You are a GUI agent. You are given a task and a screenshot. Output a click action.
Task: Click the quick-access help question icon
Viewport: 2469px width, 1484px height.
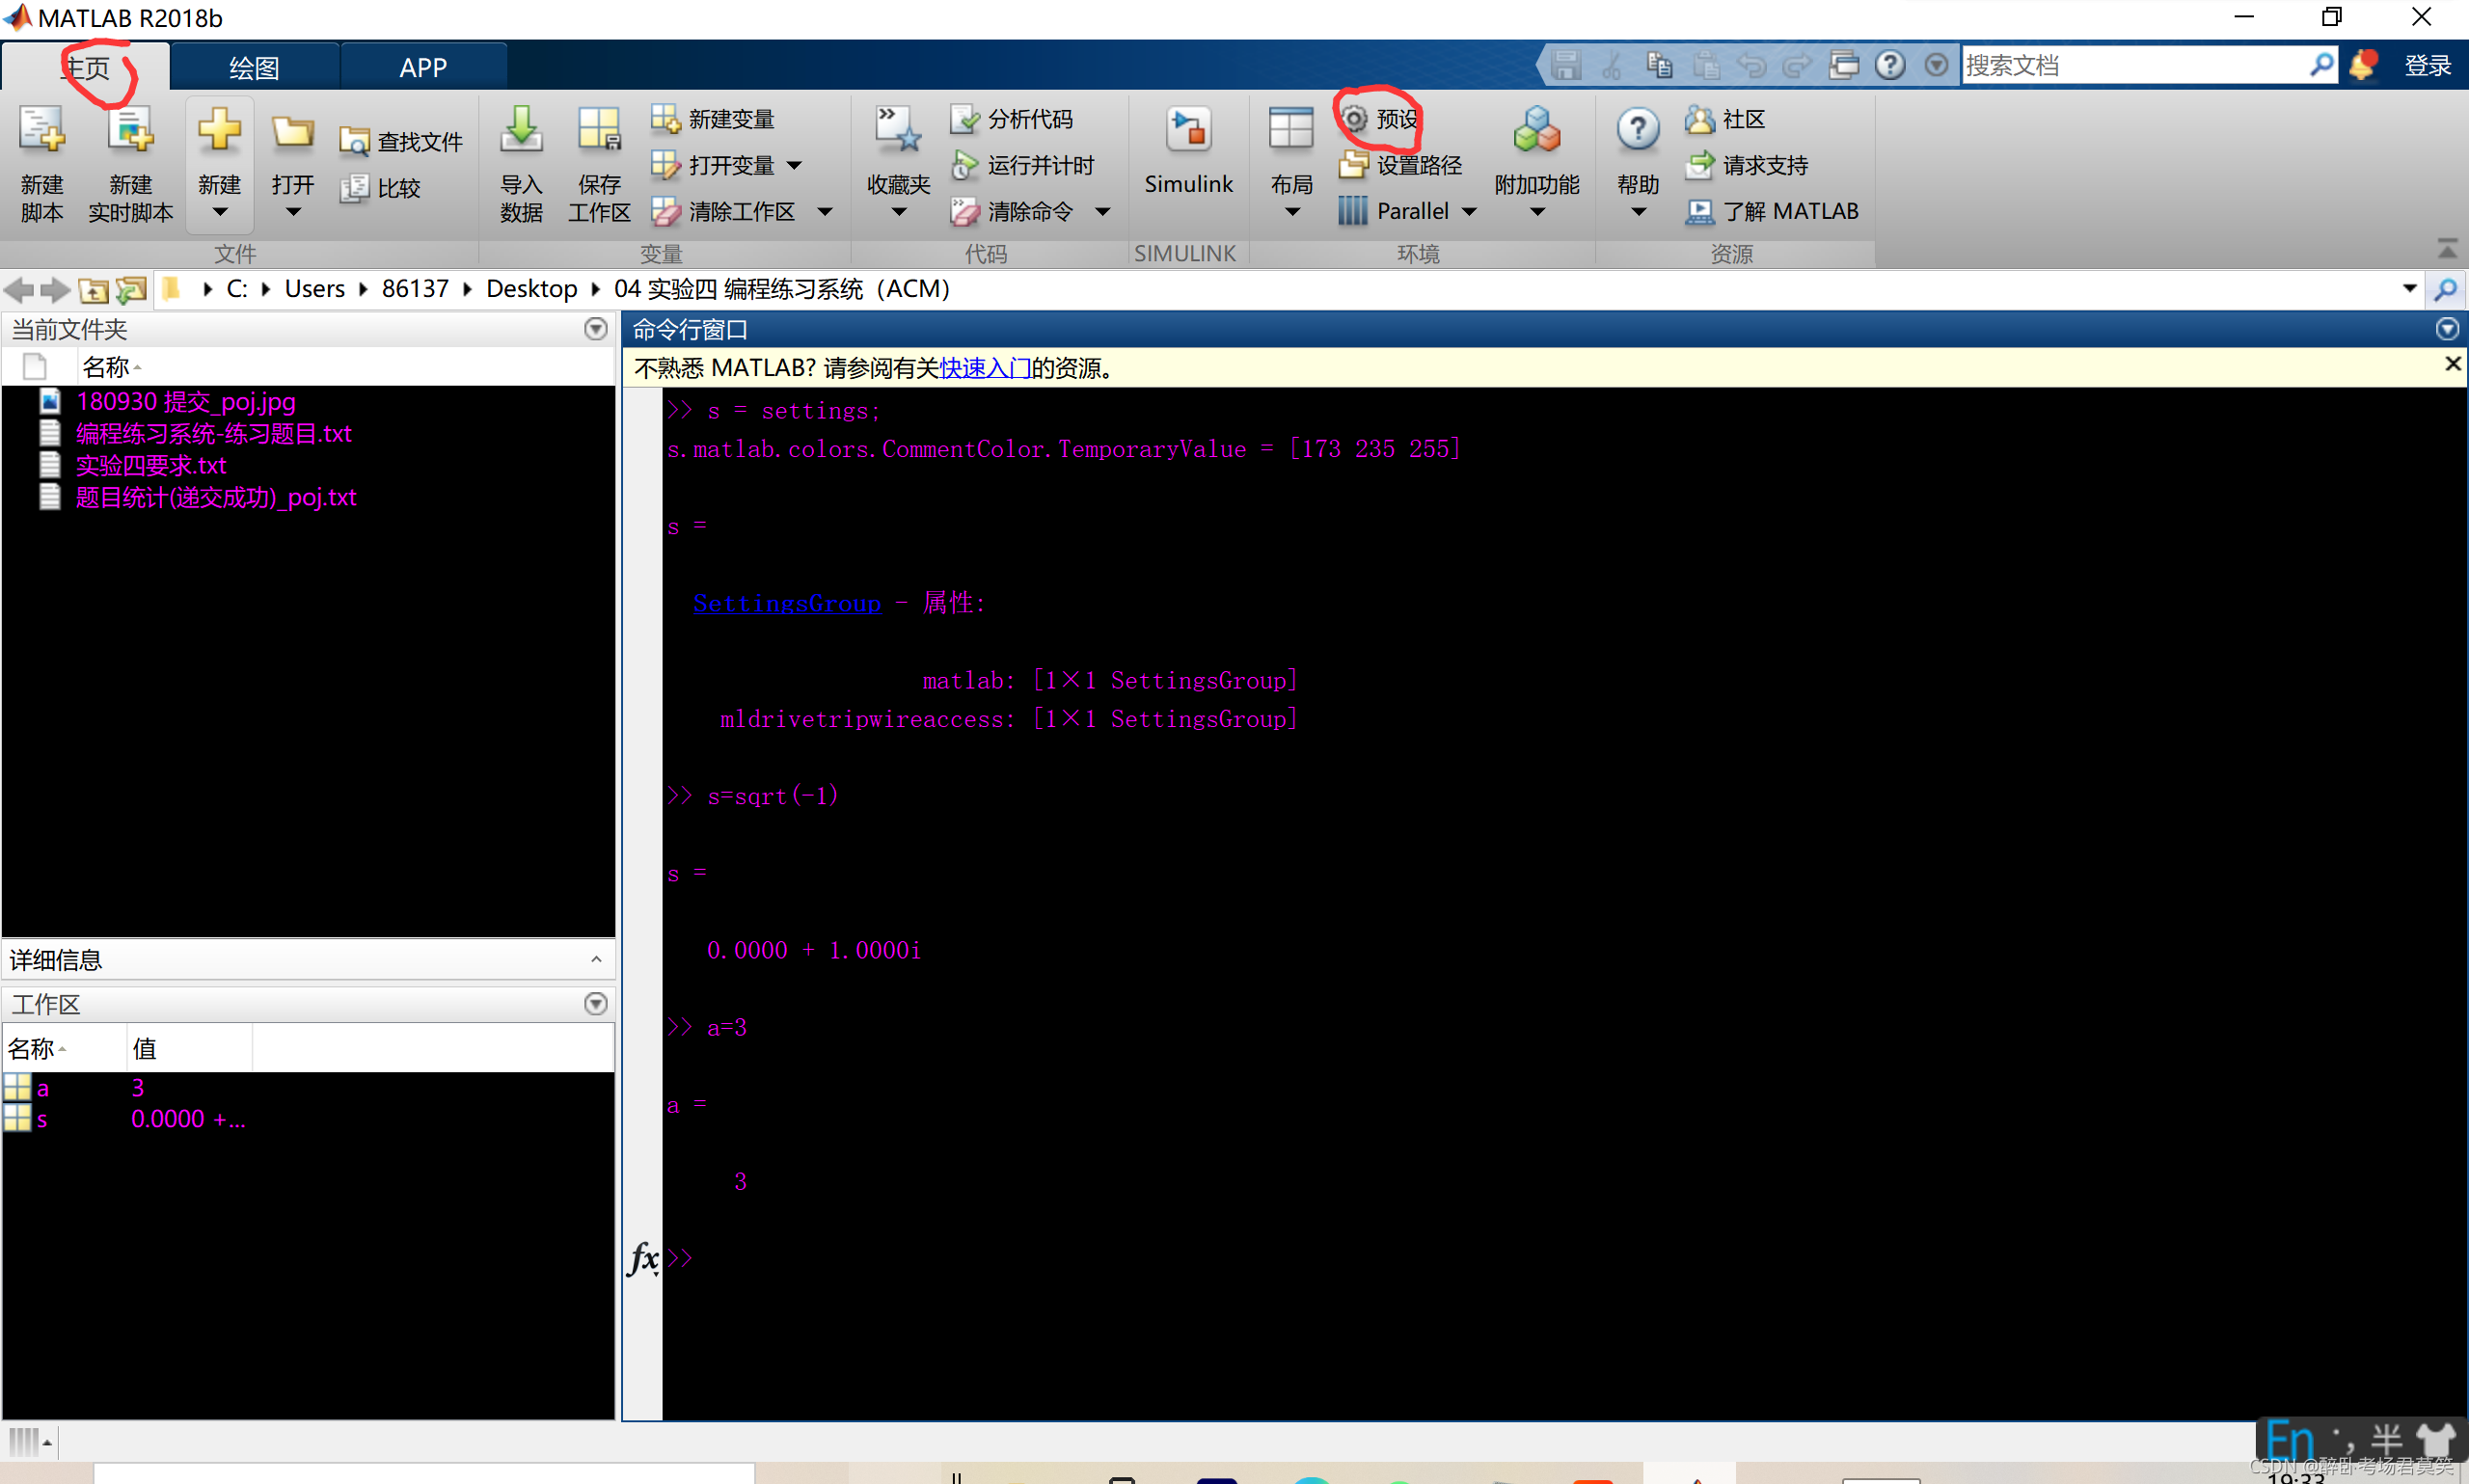[1889, 65]
